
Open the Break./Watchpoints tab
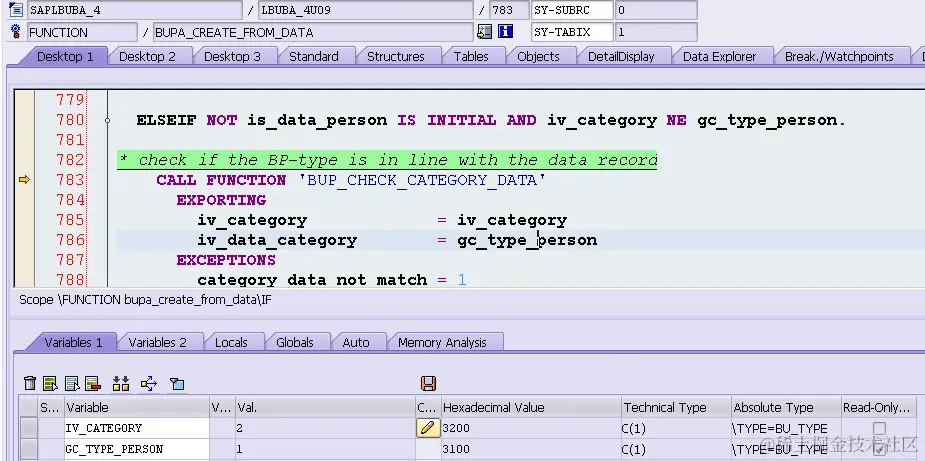(x=839, y=57)
